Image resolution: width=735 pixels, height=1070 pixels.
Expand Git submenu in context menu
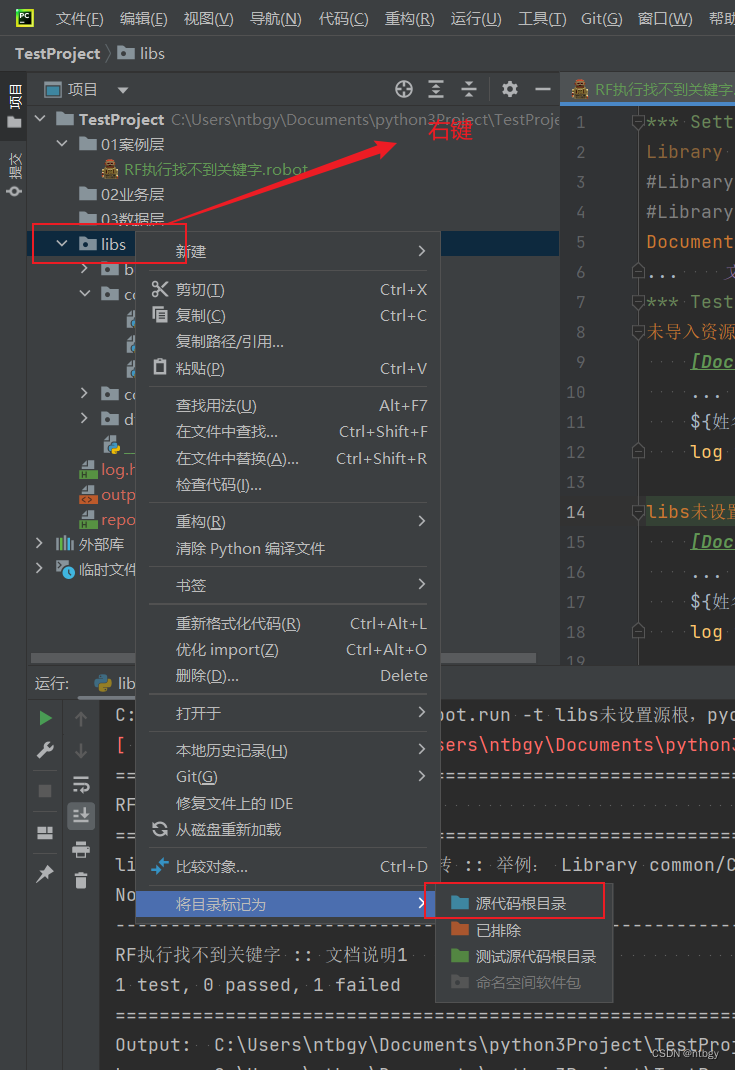click(x=422, y=776)
